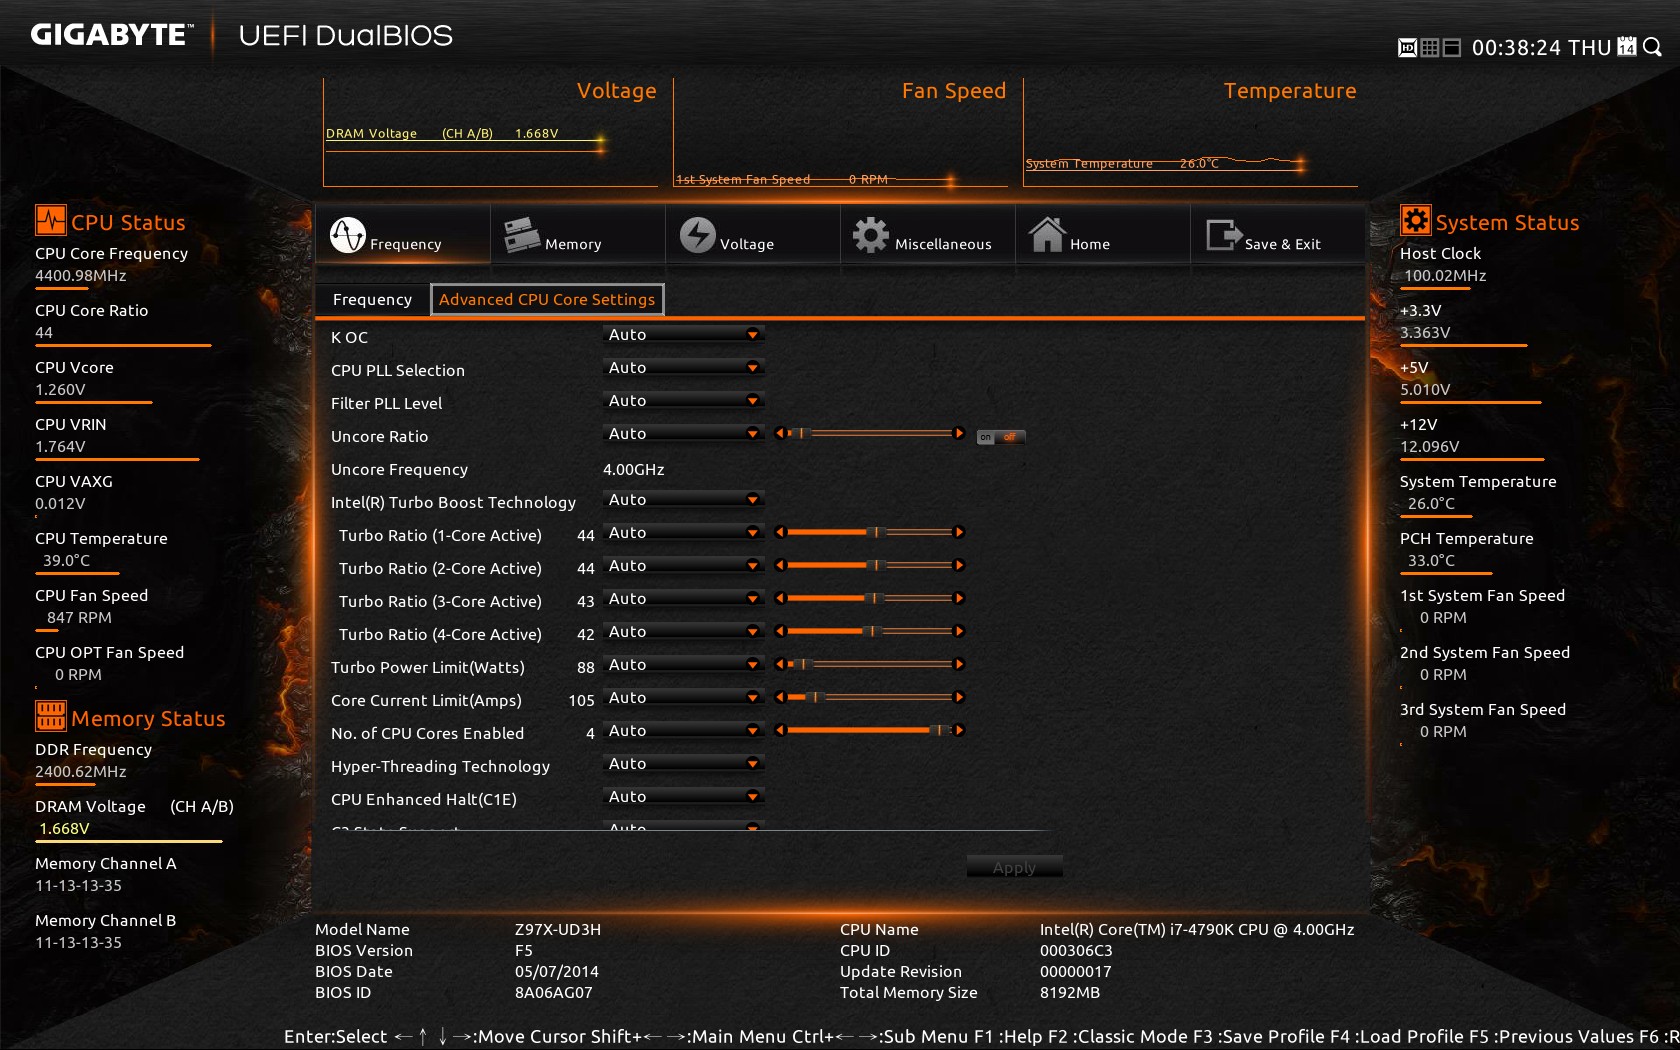1680x1050 pixels.
Task: Click the System Status gear icon
Action: 1415,220
